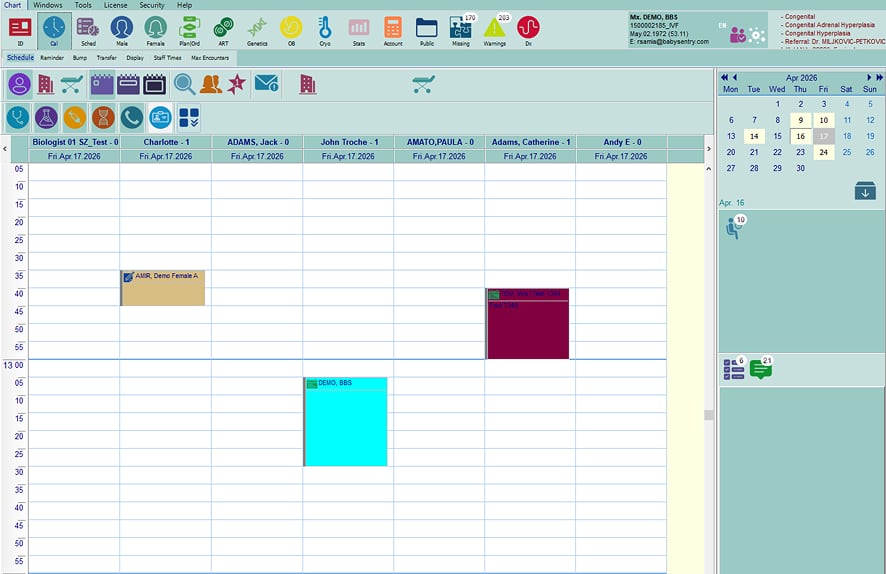Switch to the Transfer tab

tap(106, 58)
